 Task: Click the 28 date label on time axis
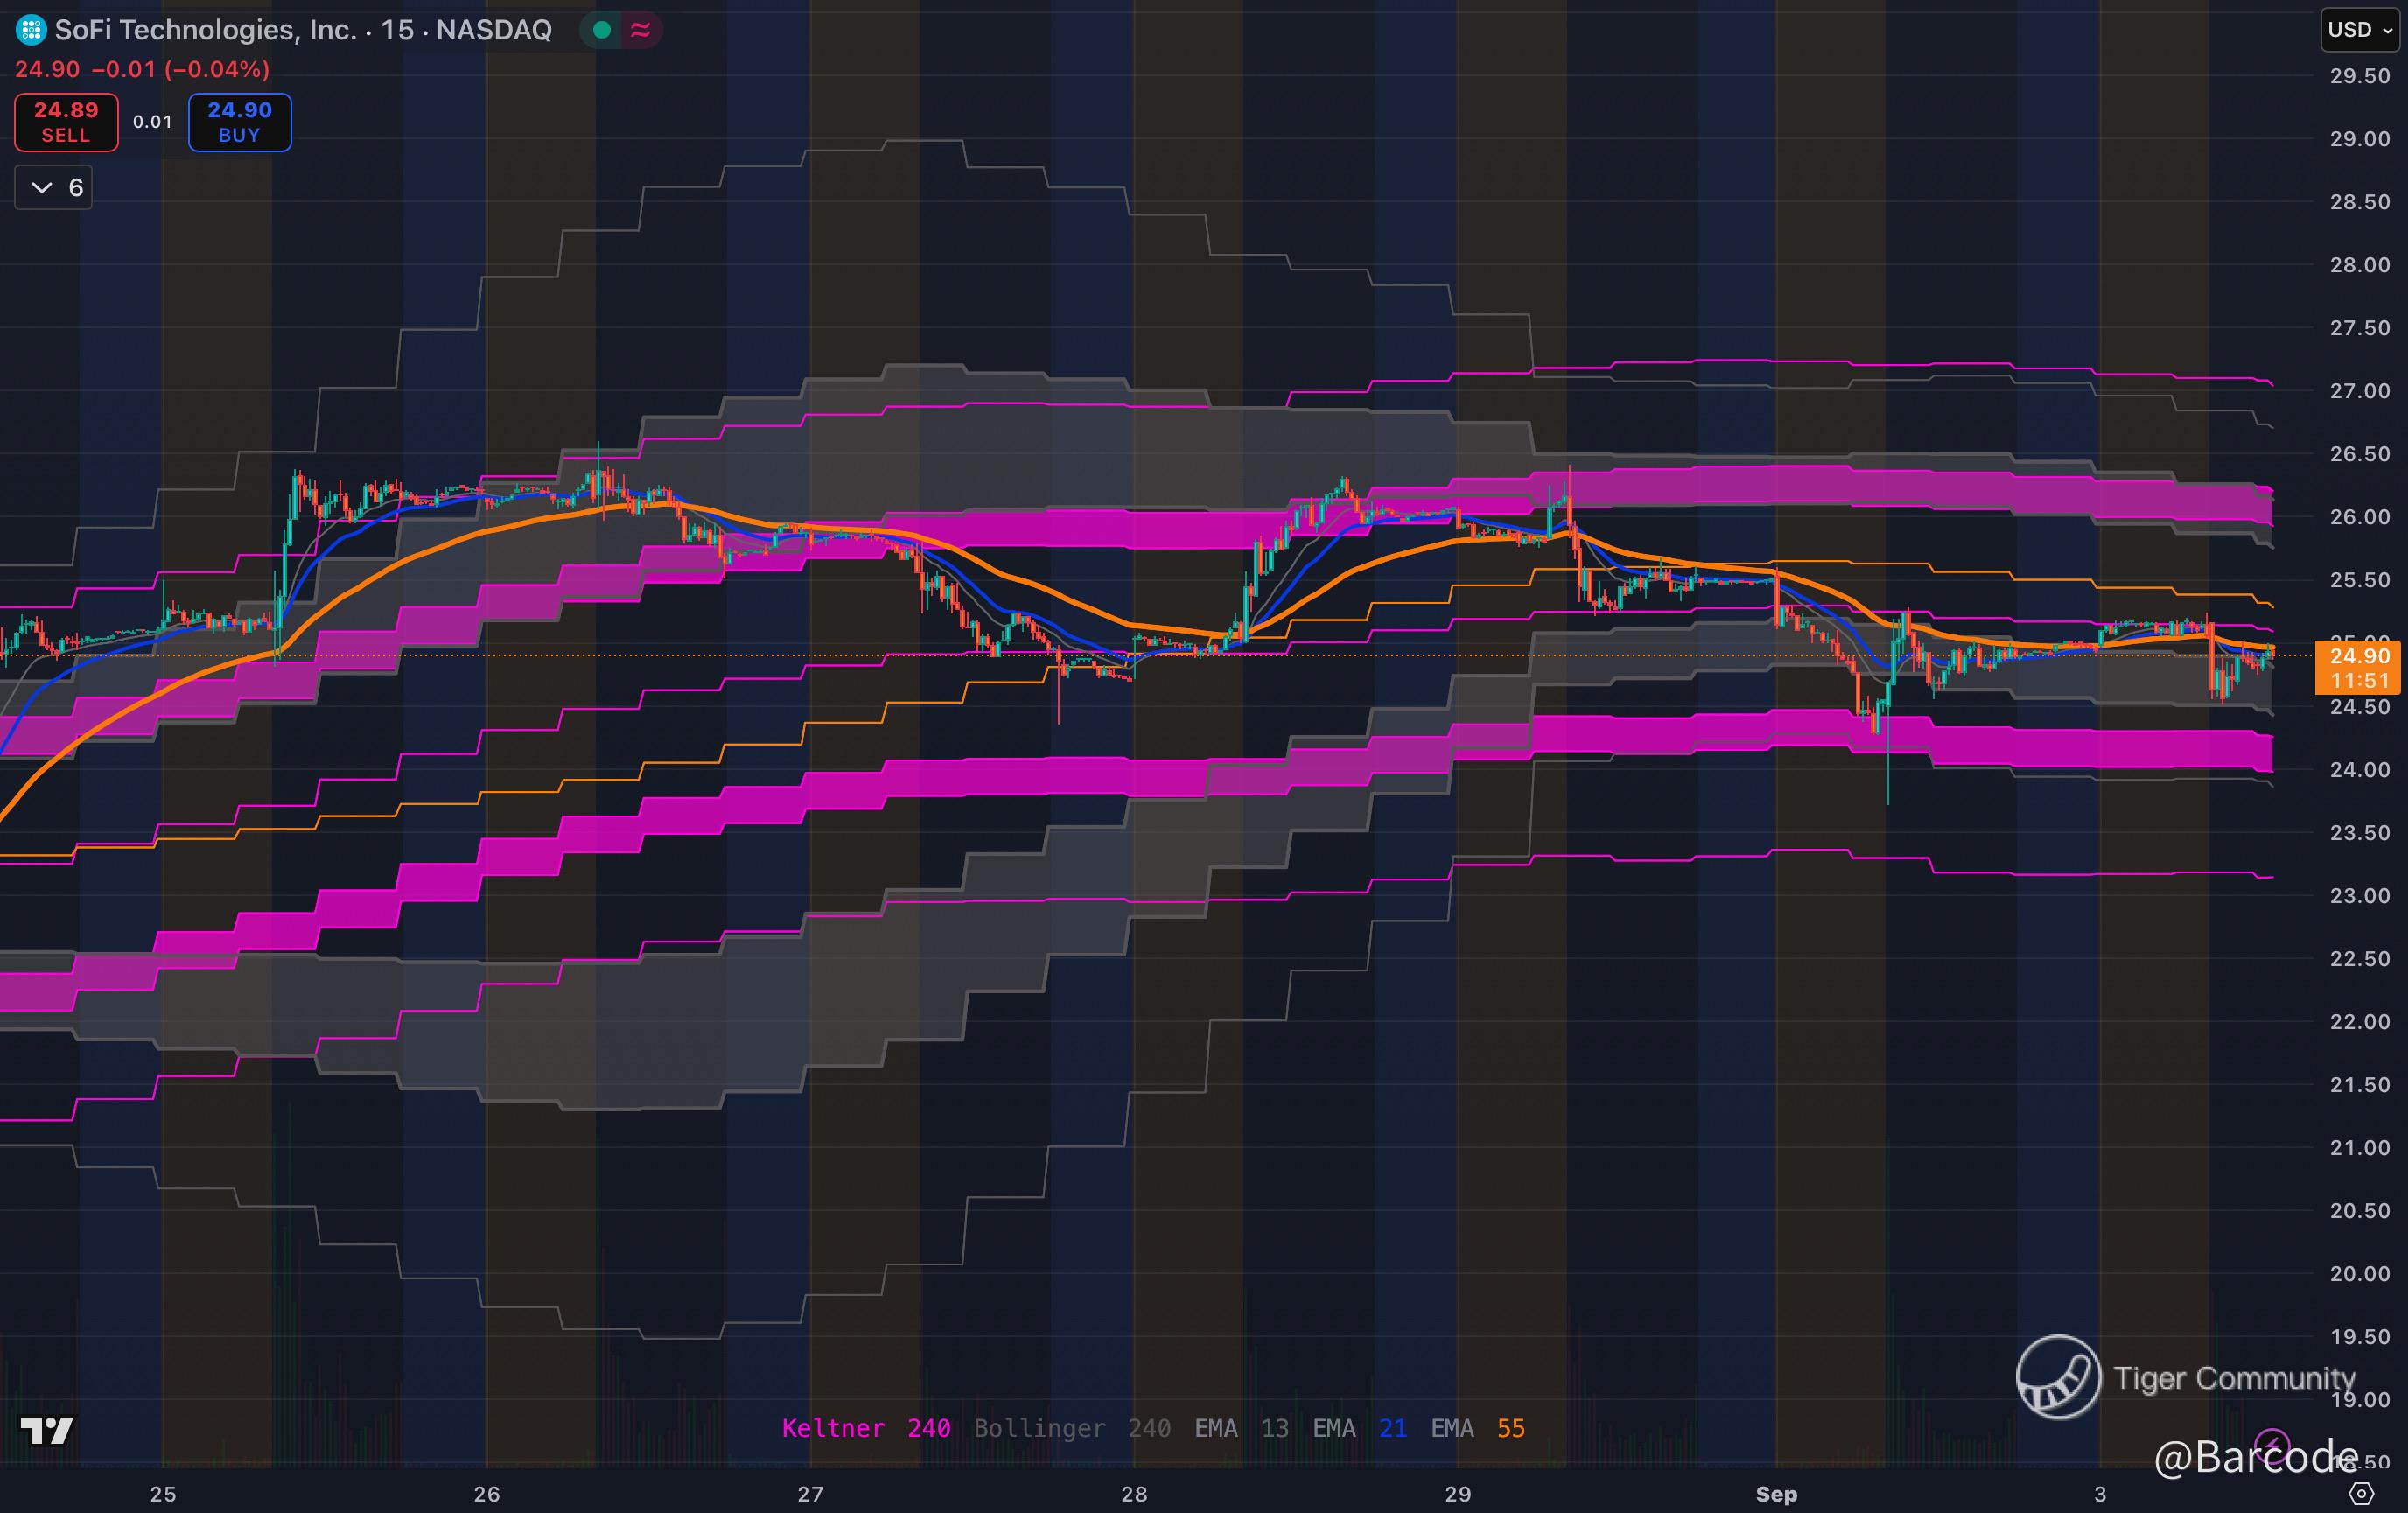(x=1134, y=1494)
